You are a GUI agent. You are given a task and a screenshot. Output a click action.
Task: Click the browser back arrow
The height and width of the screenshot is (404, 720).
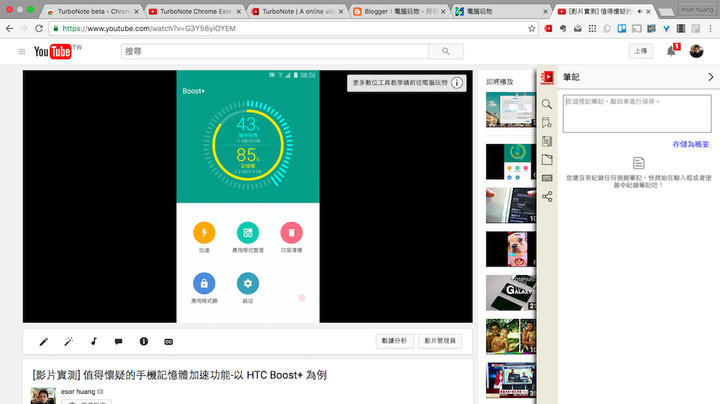(10, 28)
